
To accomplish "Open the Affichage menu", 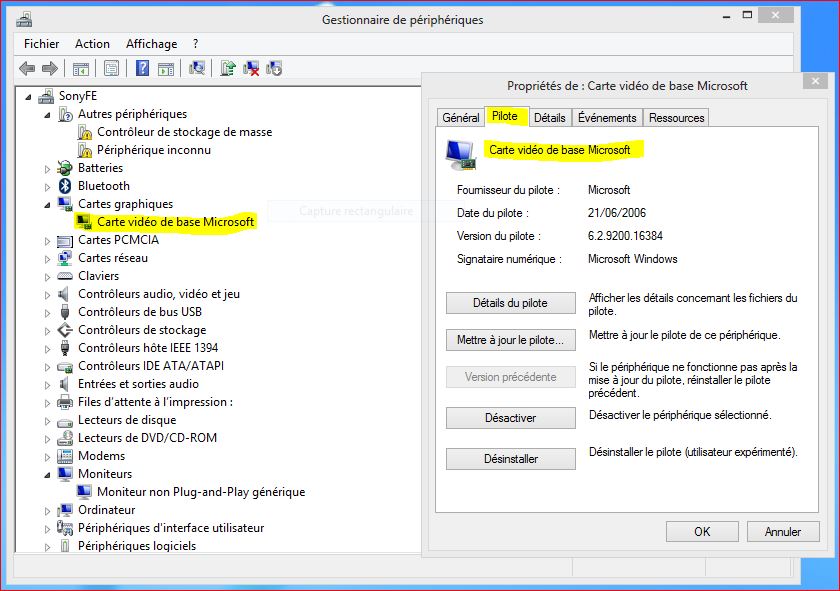I will click(x=151, y=43).
